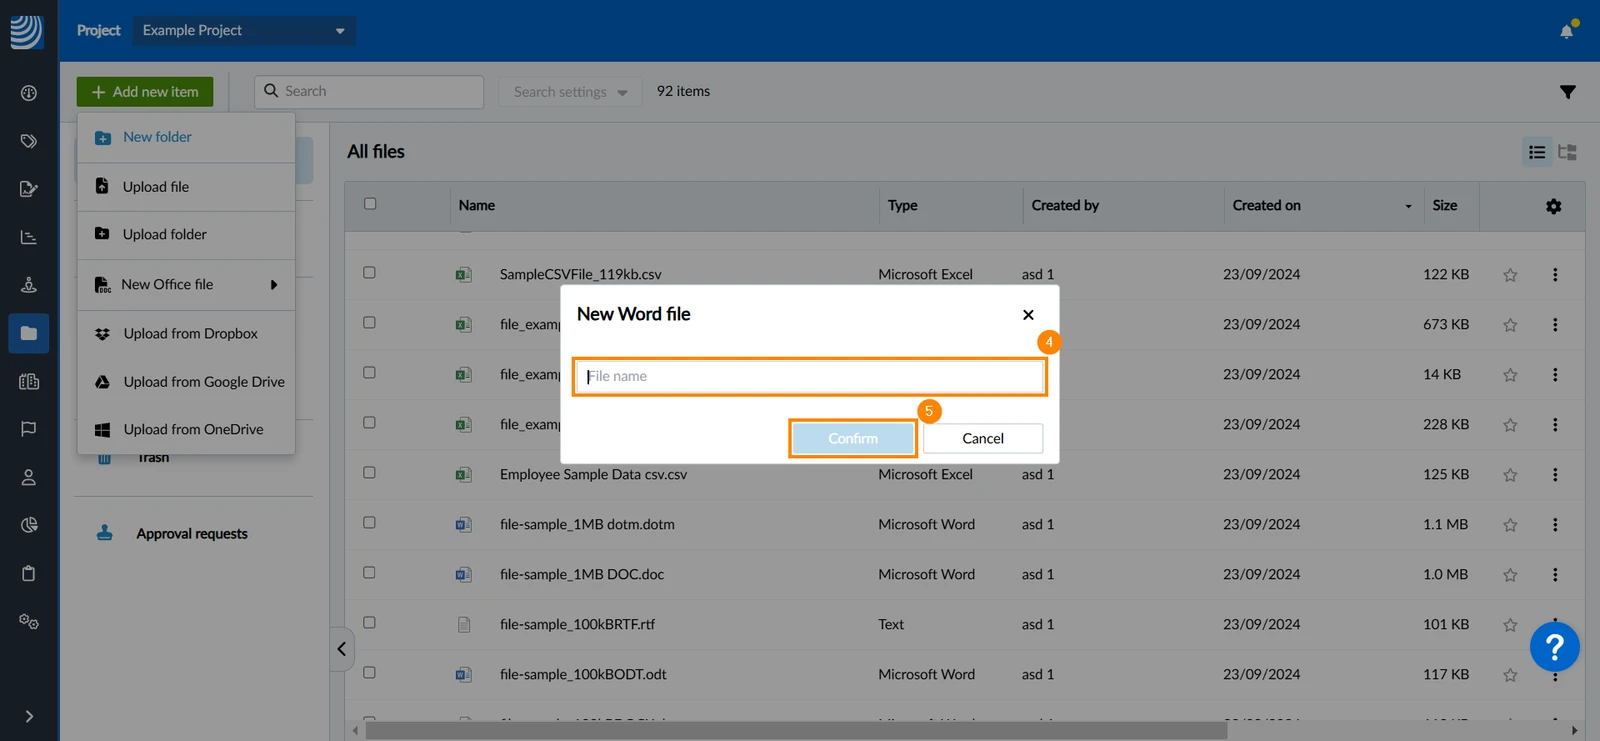Image resolution: width=1600 pixels, height=741 pixels.
Task: Select file-sample_1MB DOC.doc checkbox
Action: click(x=369, y=572)
